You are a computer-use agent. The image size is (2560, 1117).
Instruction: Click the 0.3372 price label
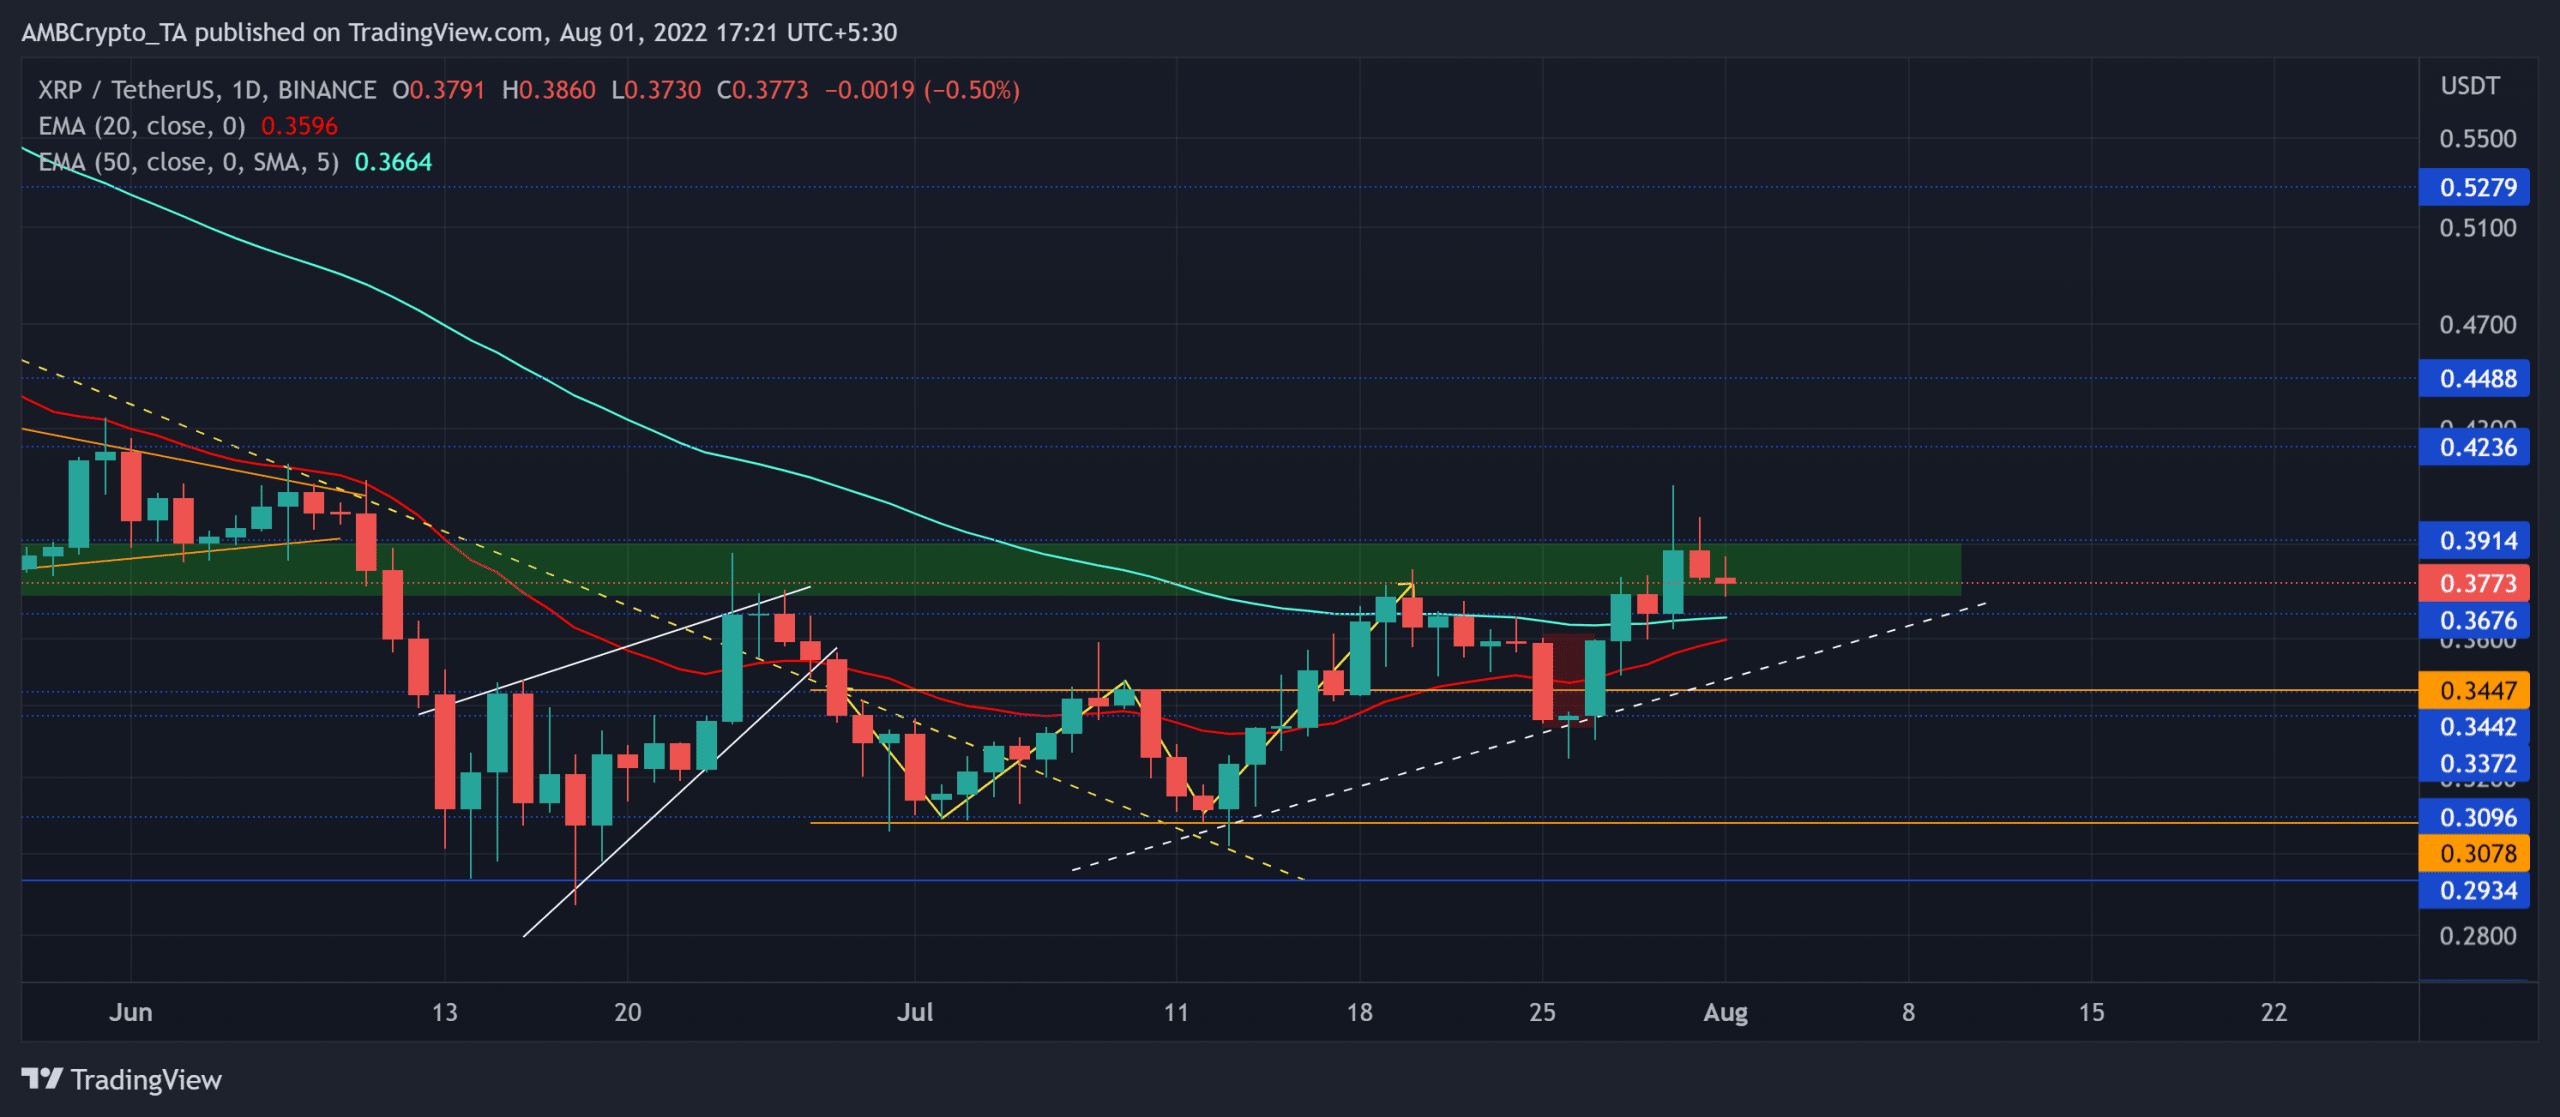(2474, 764)
